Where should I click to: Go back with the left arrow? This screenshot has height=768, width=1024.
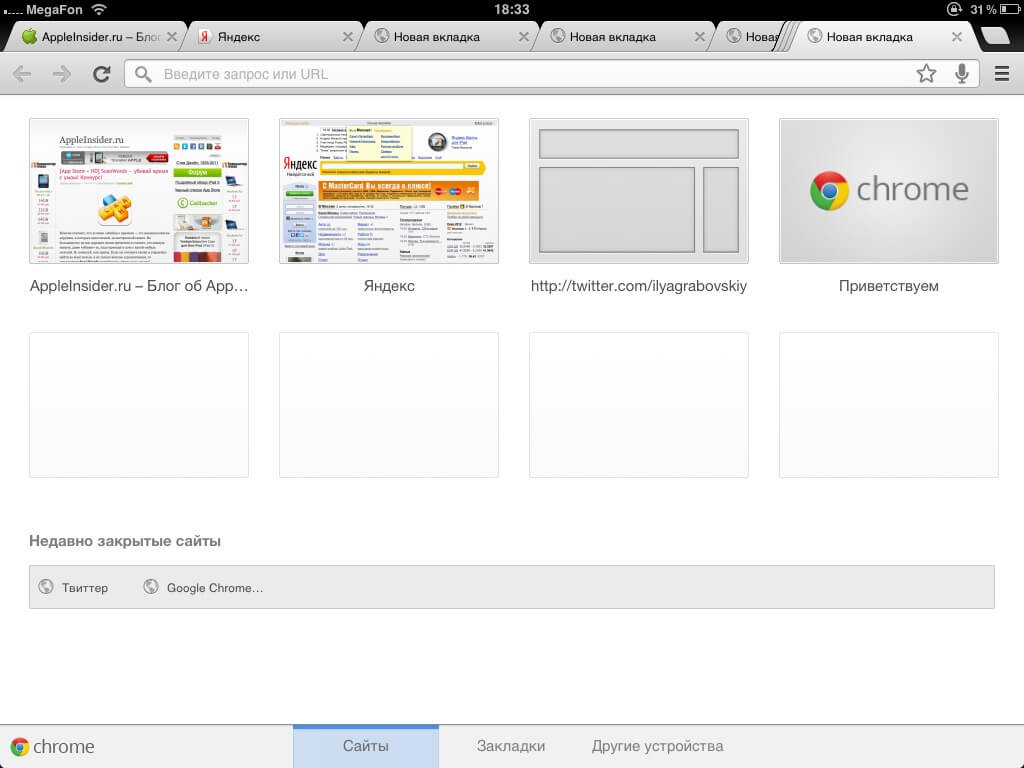pos(22,74)
